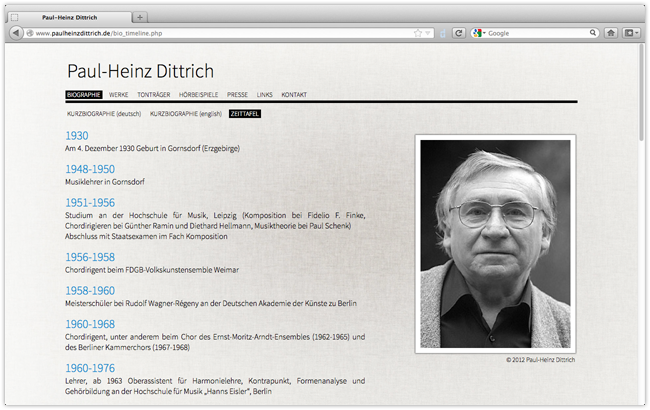Show URL history dropdown arrow
Screen dimensions: 650x410
[428, 33]
